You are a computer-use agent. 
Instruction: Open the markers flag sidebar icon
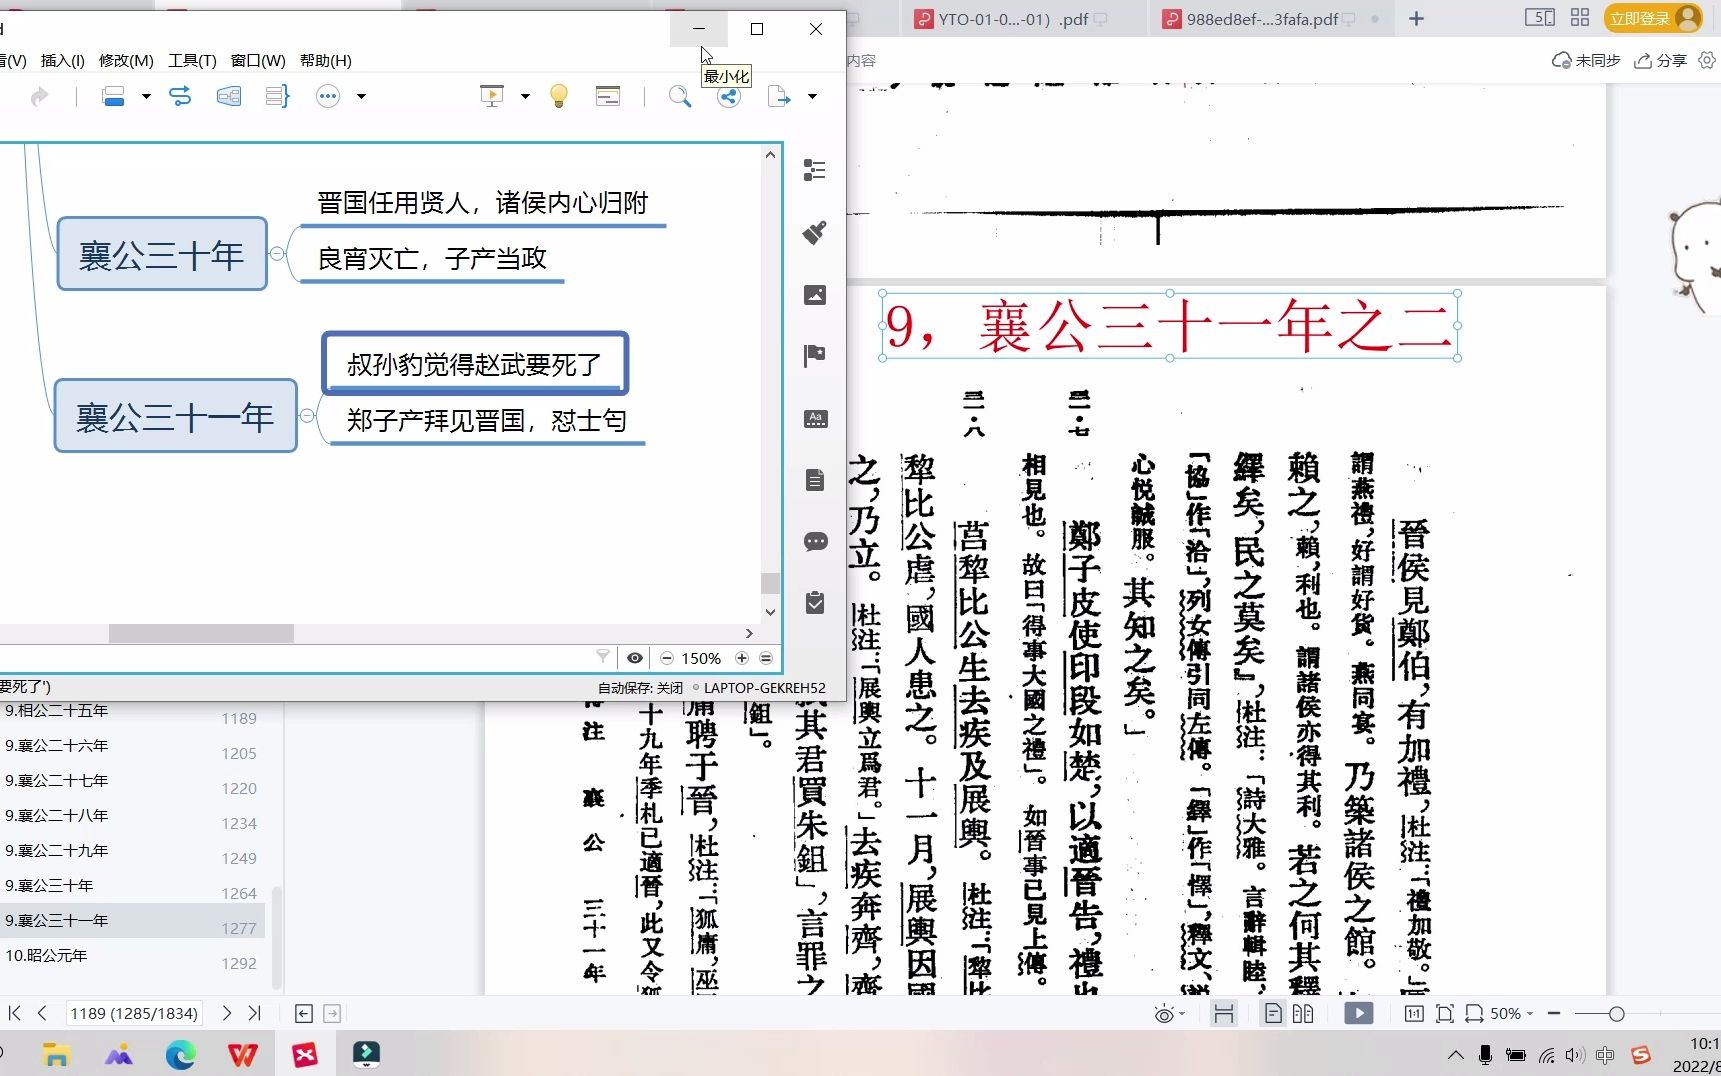(x=815, y=356)
